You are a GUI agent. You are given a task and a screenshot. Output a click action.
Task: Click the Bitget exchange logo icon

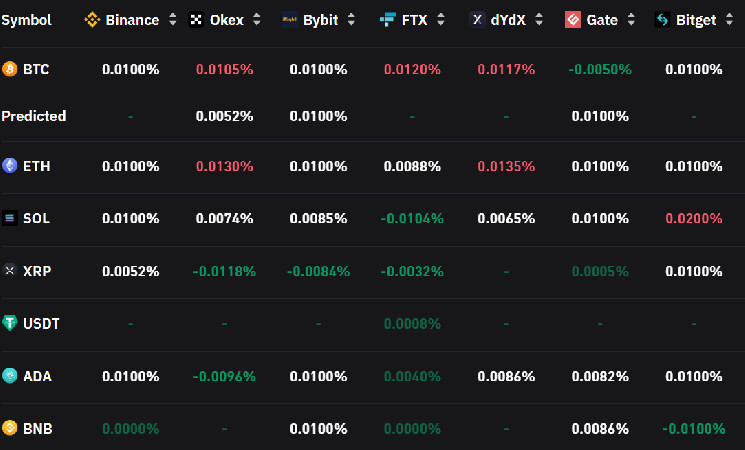(x=661, y=20)
